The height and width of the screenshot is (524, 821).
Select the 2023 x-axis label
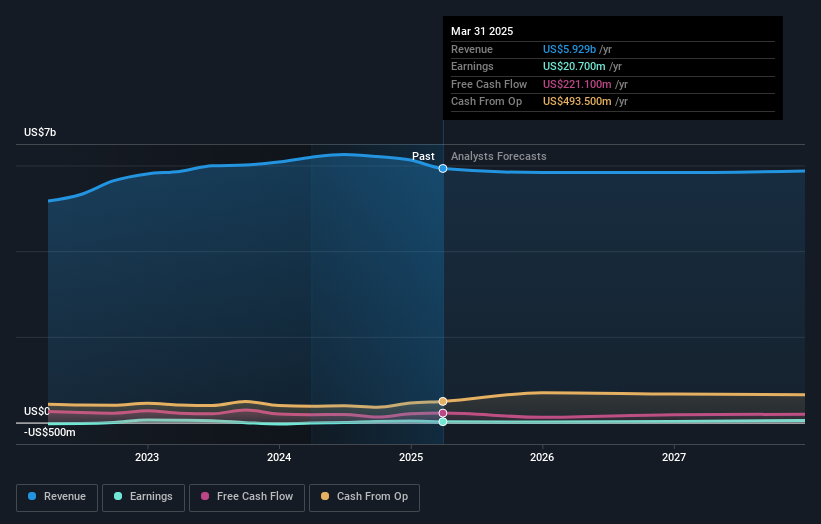coord(147,457)
